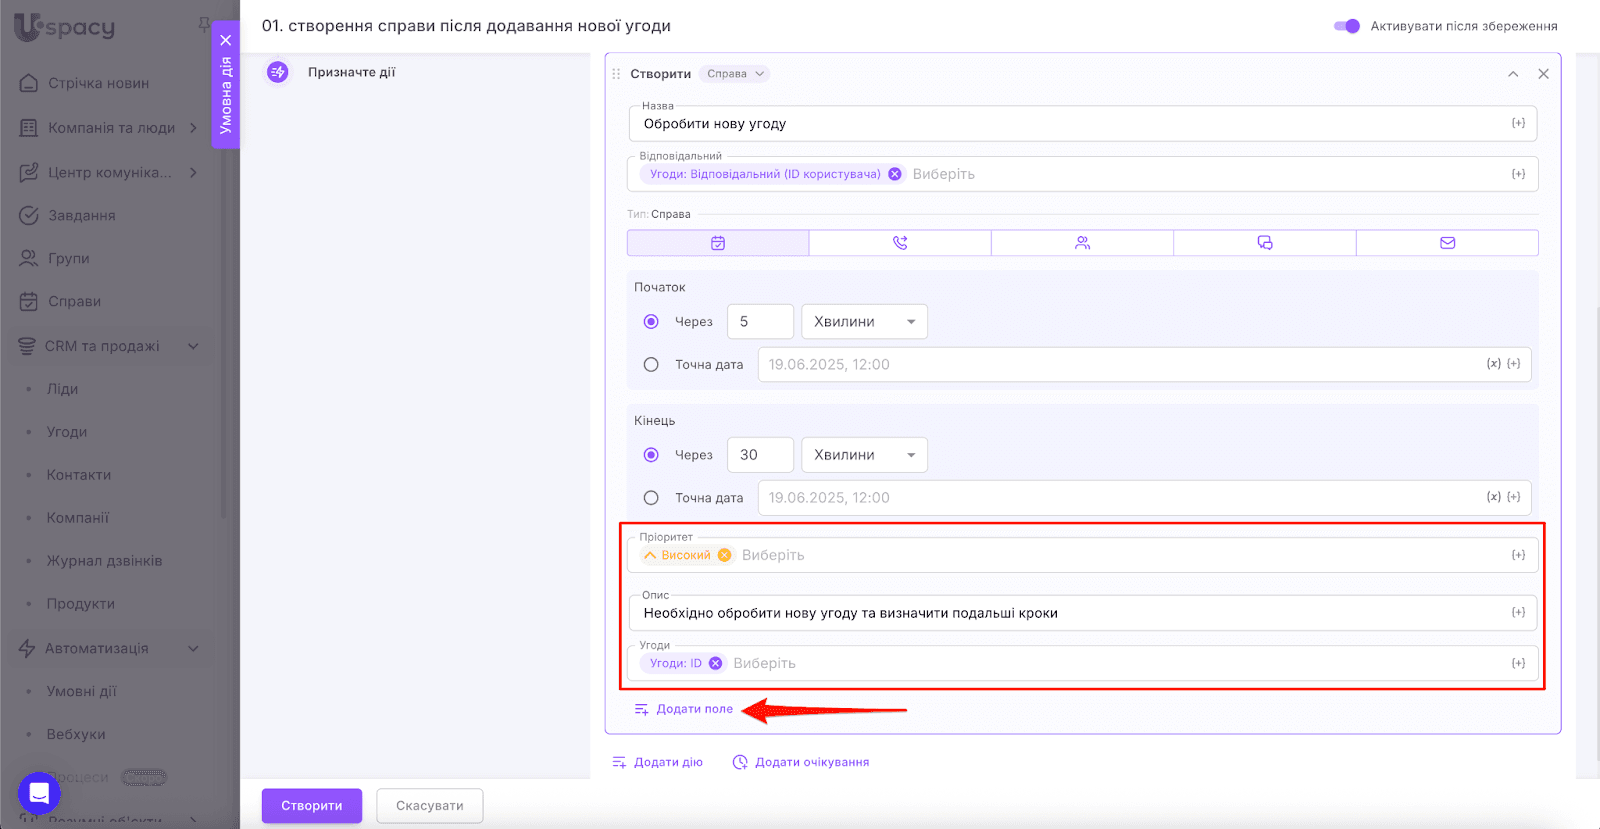
Task: Remove the 'Високий' priority tag
Action: 725,555
